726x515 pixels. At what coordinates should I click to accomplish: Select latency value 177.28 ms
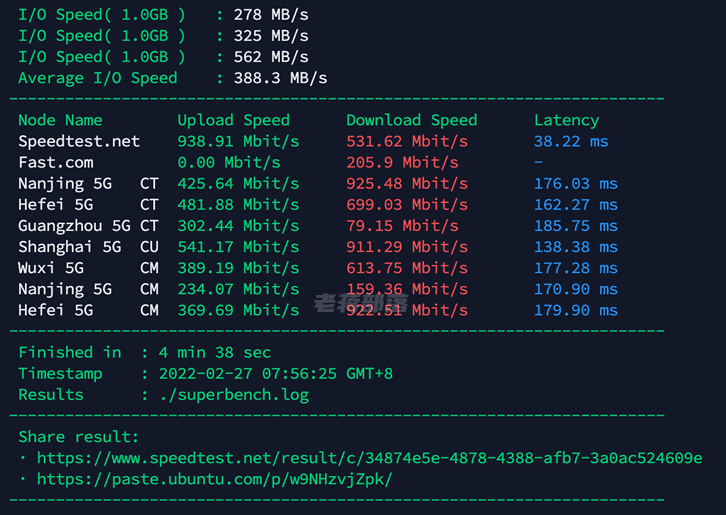[x=576, y=268]
